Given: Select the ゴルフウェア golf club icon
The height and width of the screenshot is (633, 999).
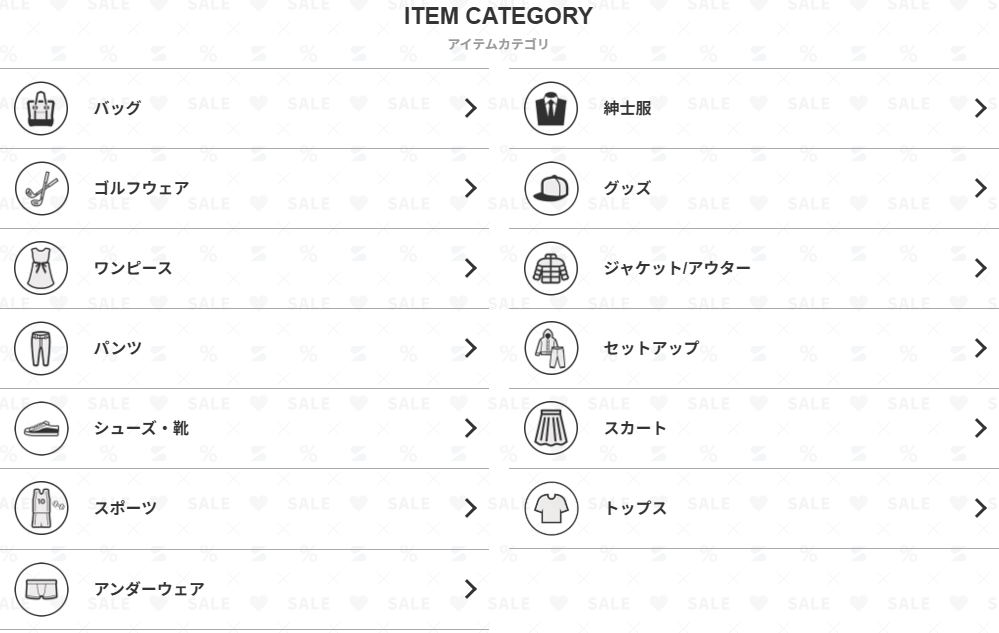Looking at the screenshot, I should click(x=40, y=188).
